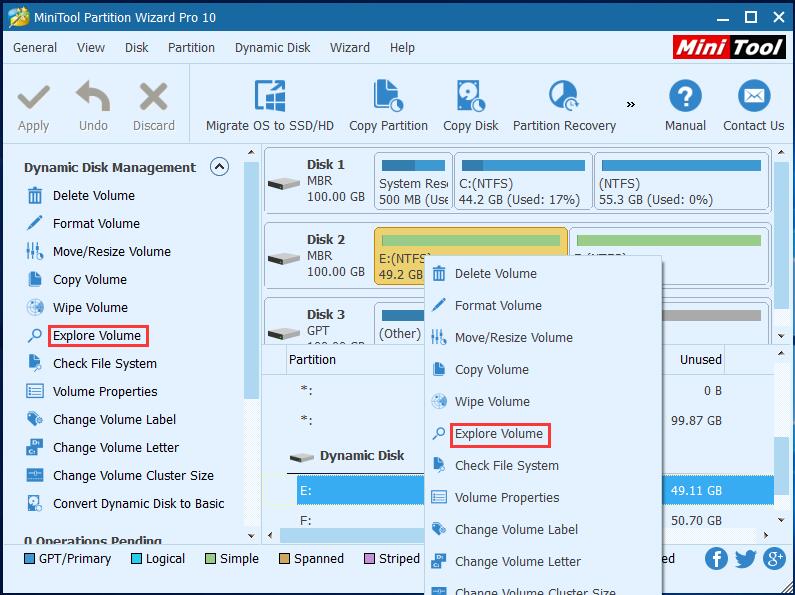Open the Facebook social icon
This screenshot has width=795, height=595.
pos(716,559)
